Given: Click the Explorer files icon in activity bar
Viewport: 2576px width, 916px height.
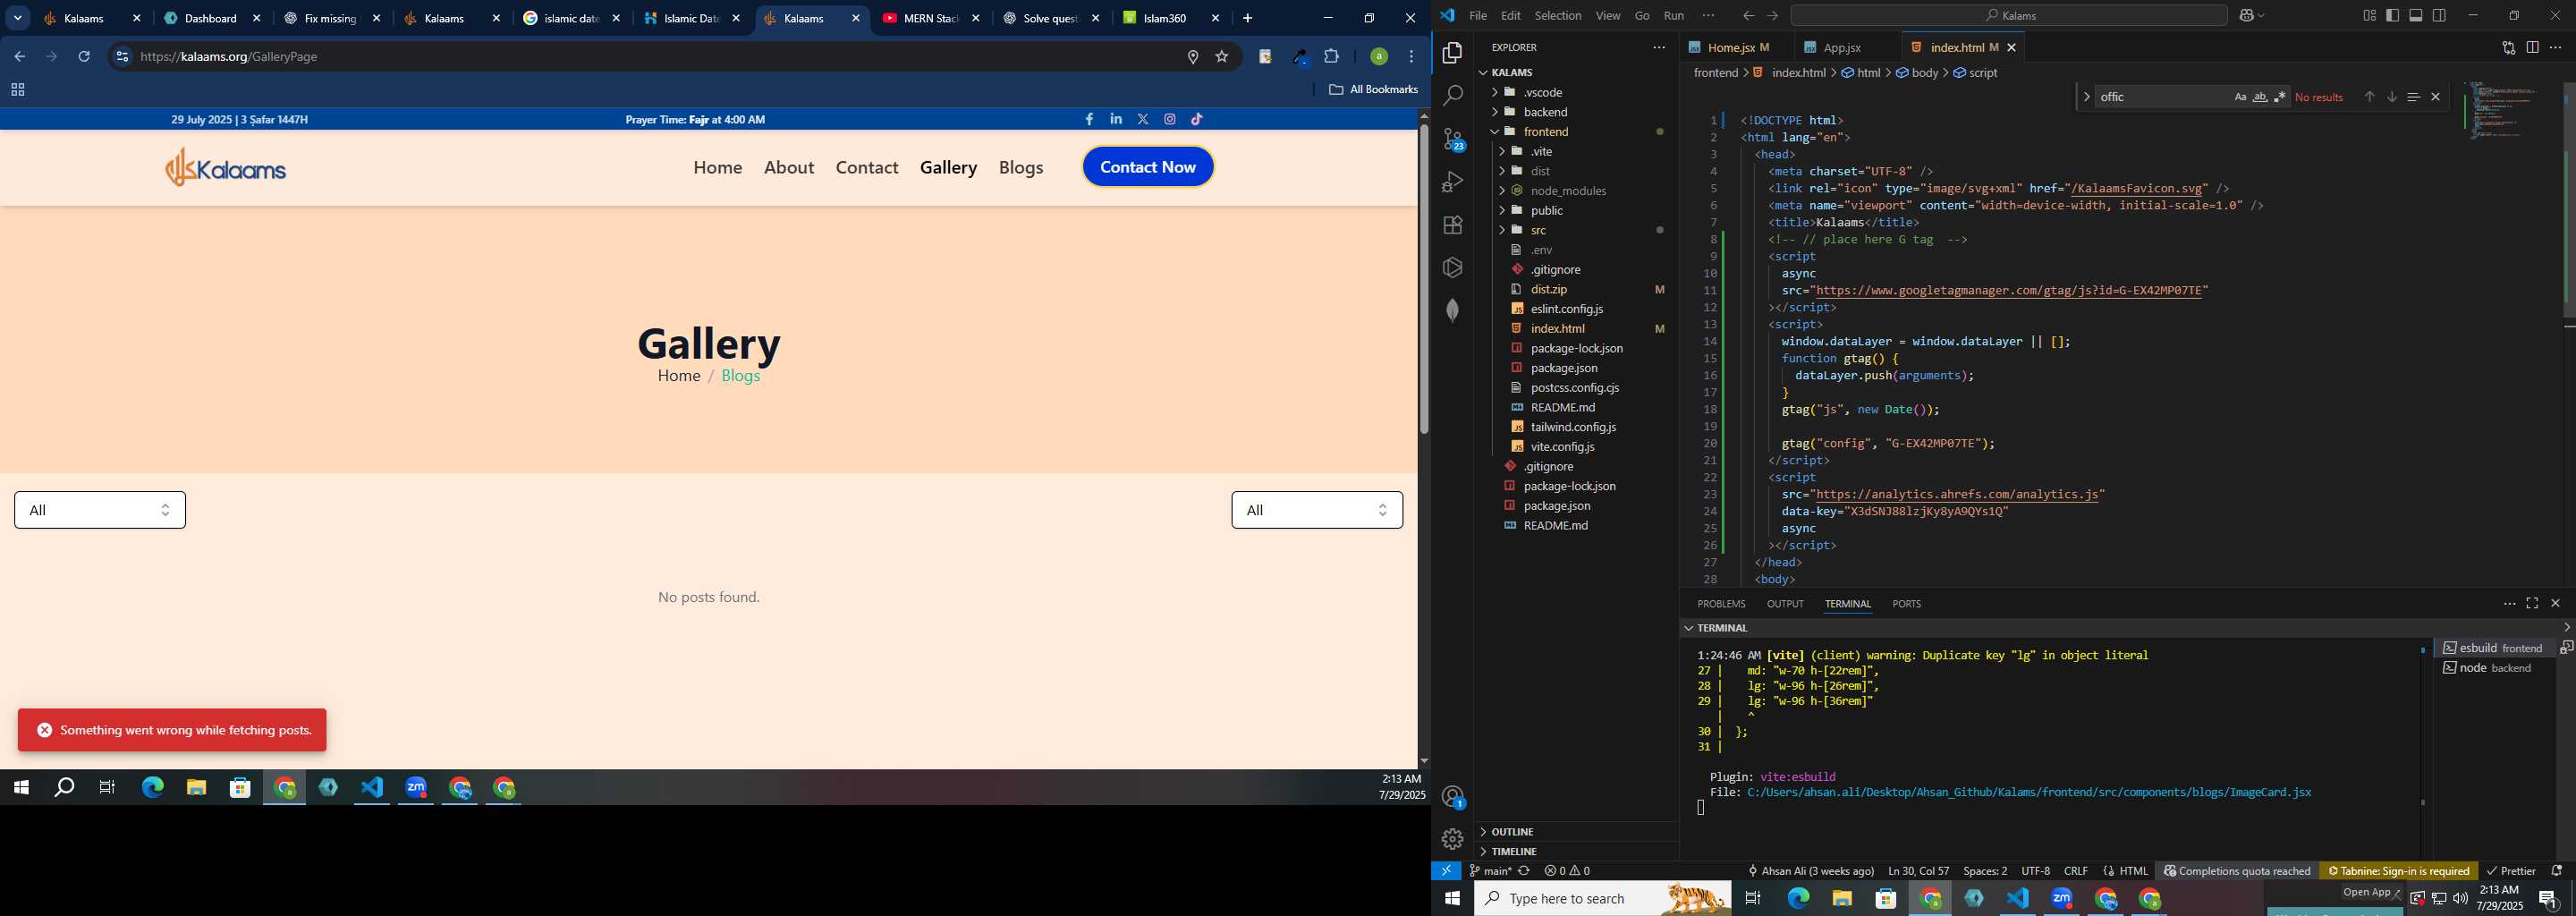Looking at the screenshot, I should [x=1452, y=53].
